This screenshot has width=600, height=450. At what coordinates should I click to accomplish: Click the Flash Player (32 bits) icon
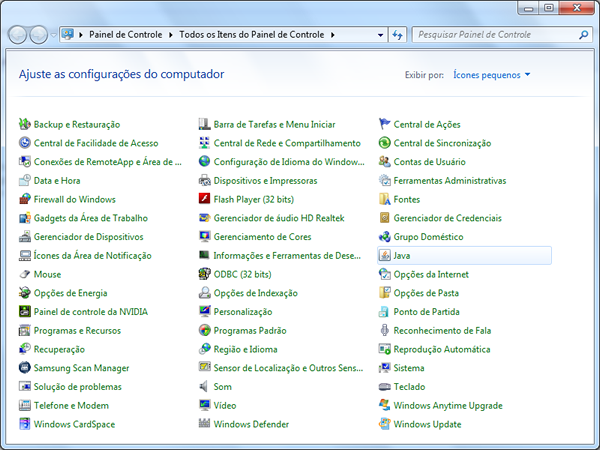click(x=205, y=199)
